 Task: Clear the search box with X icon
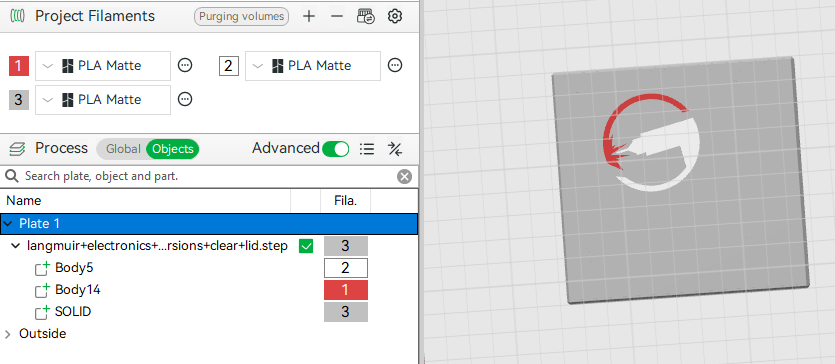[405, 177]
